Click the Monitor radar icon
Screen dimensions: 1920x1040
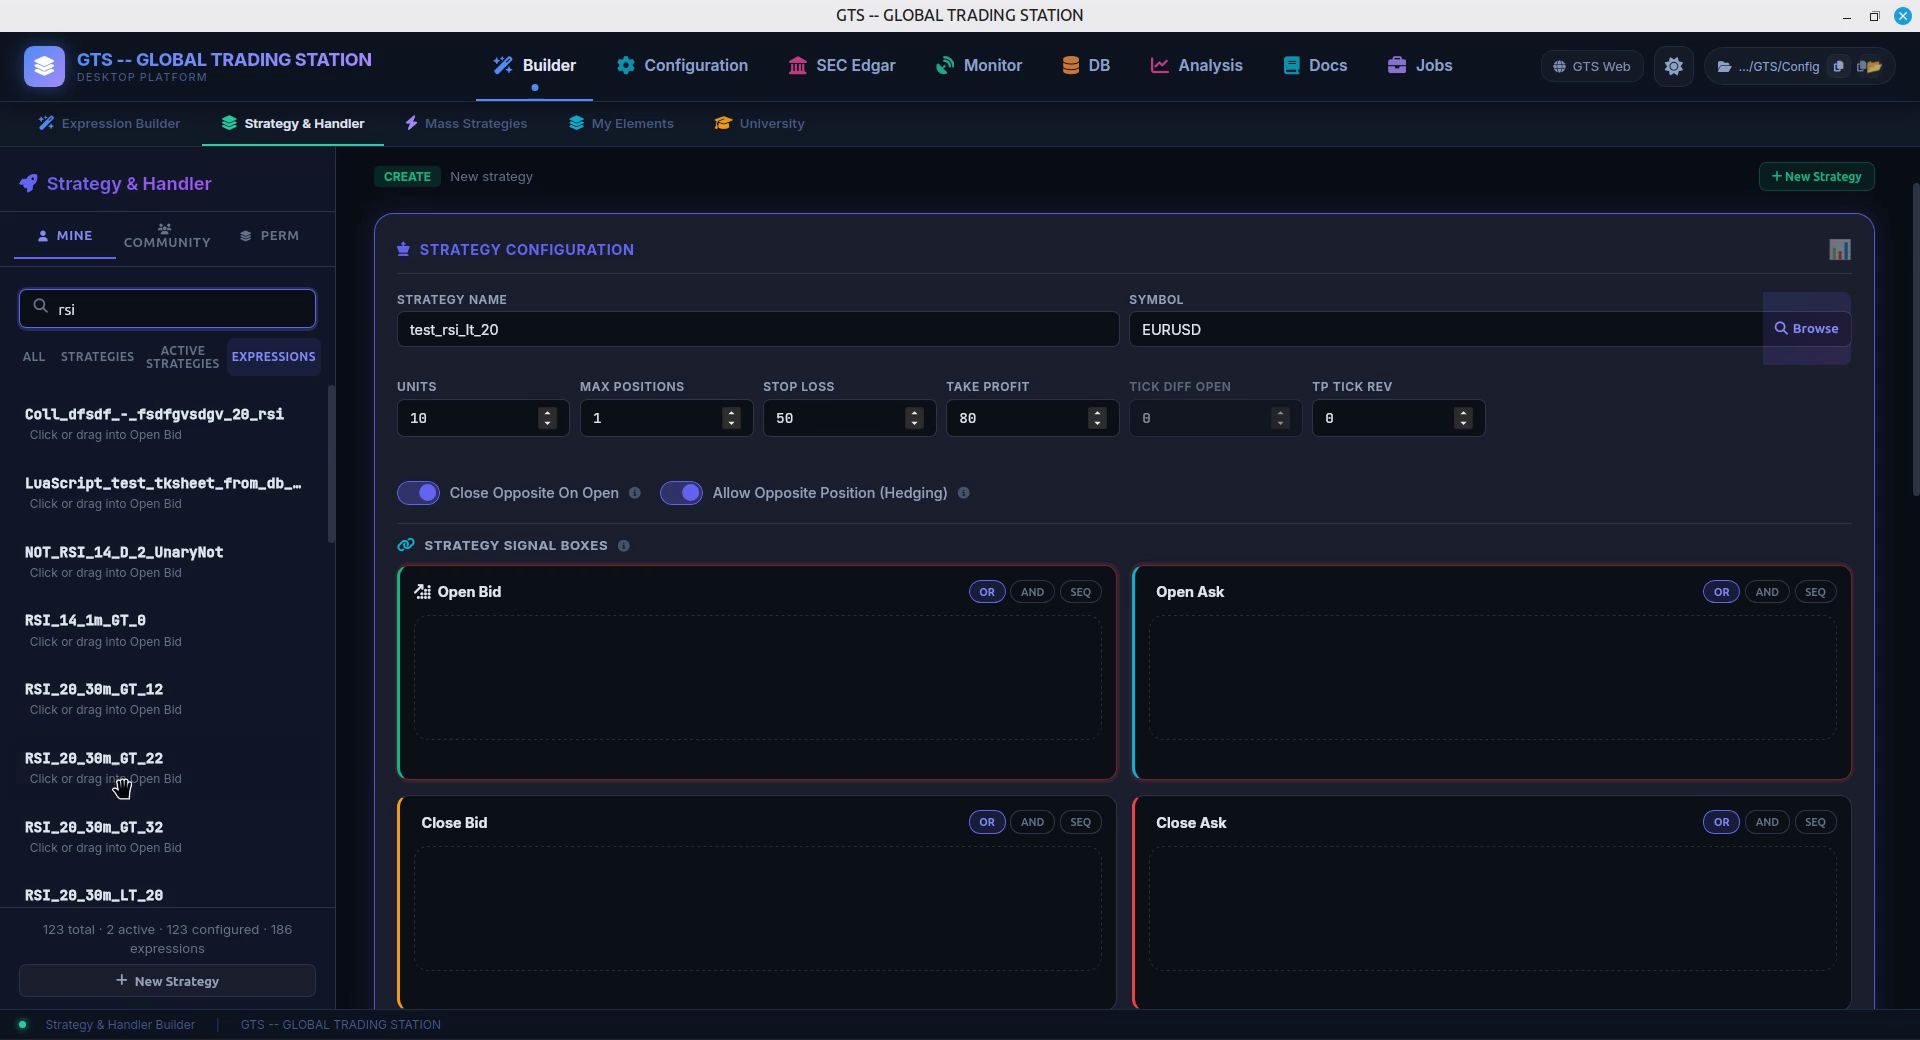[x=945, y=65]
